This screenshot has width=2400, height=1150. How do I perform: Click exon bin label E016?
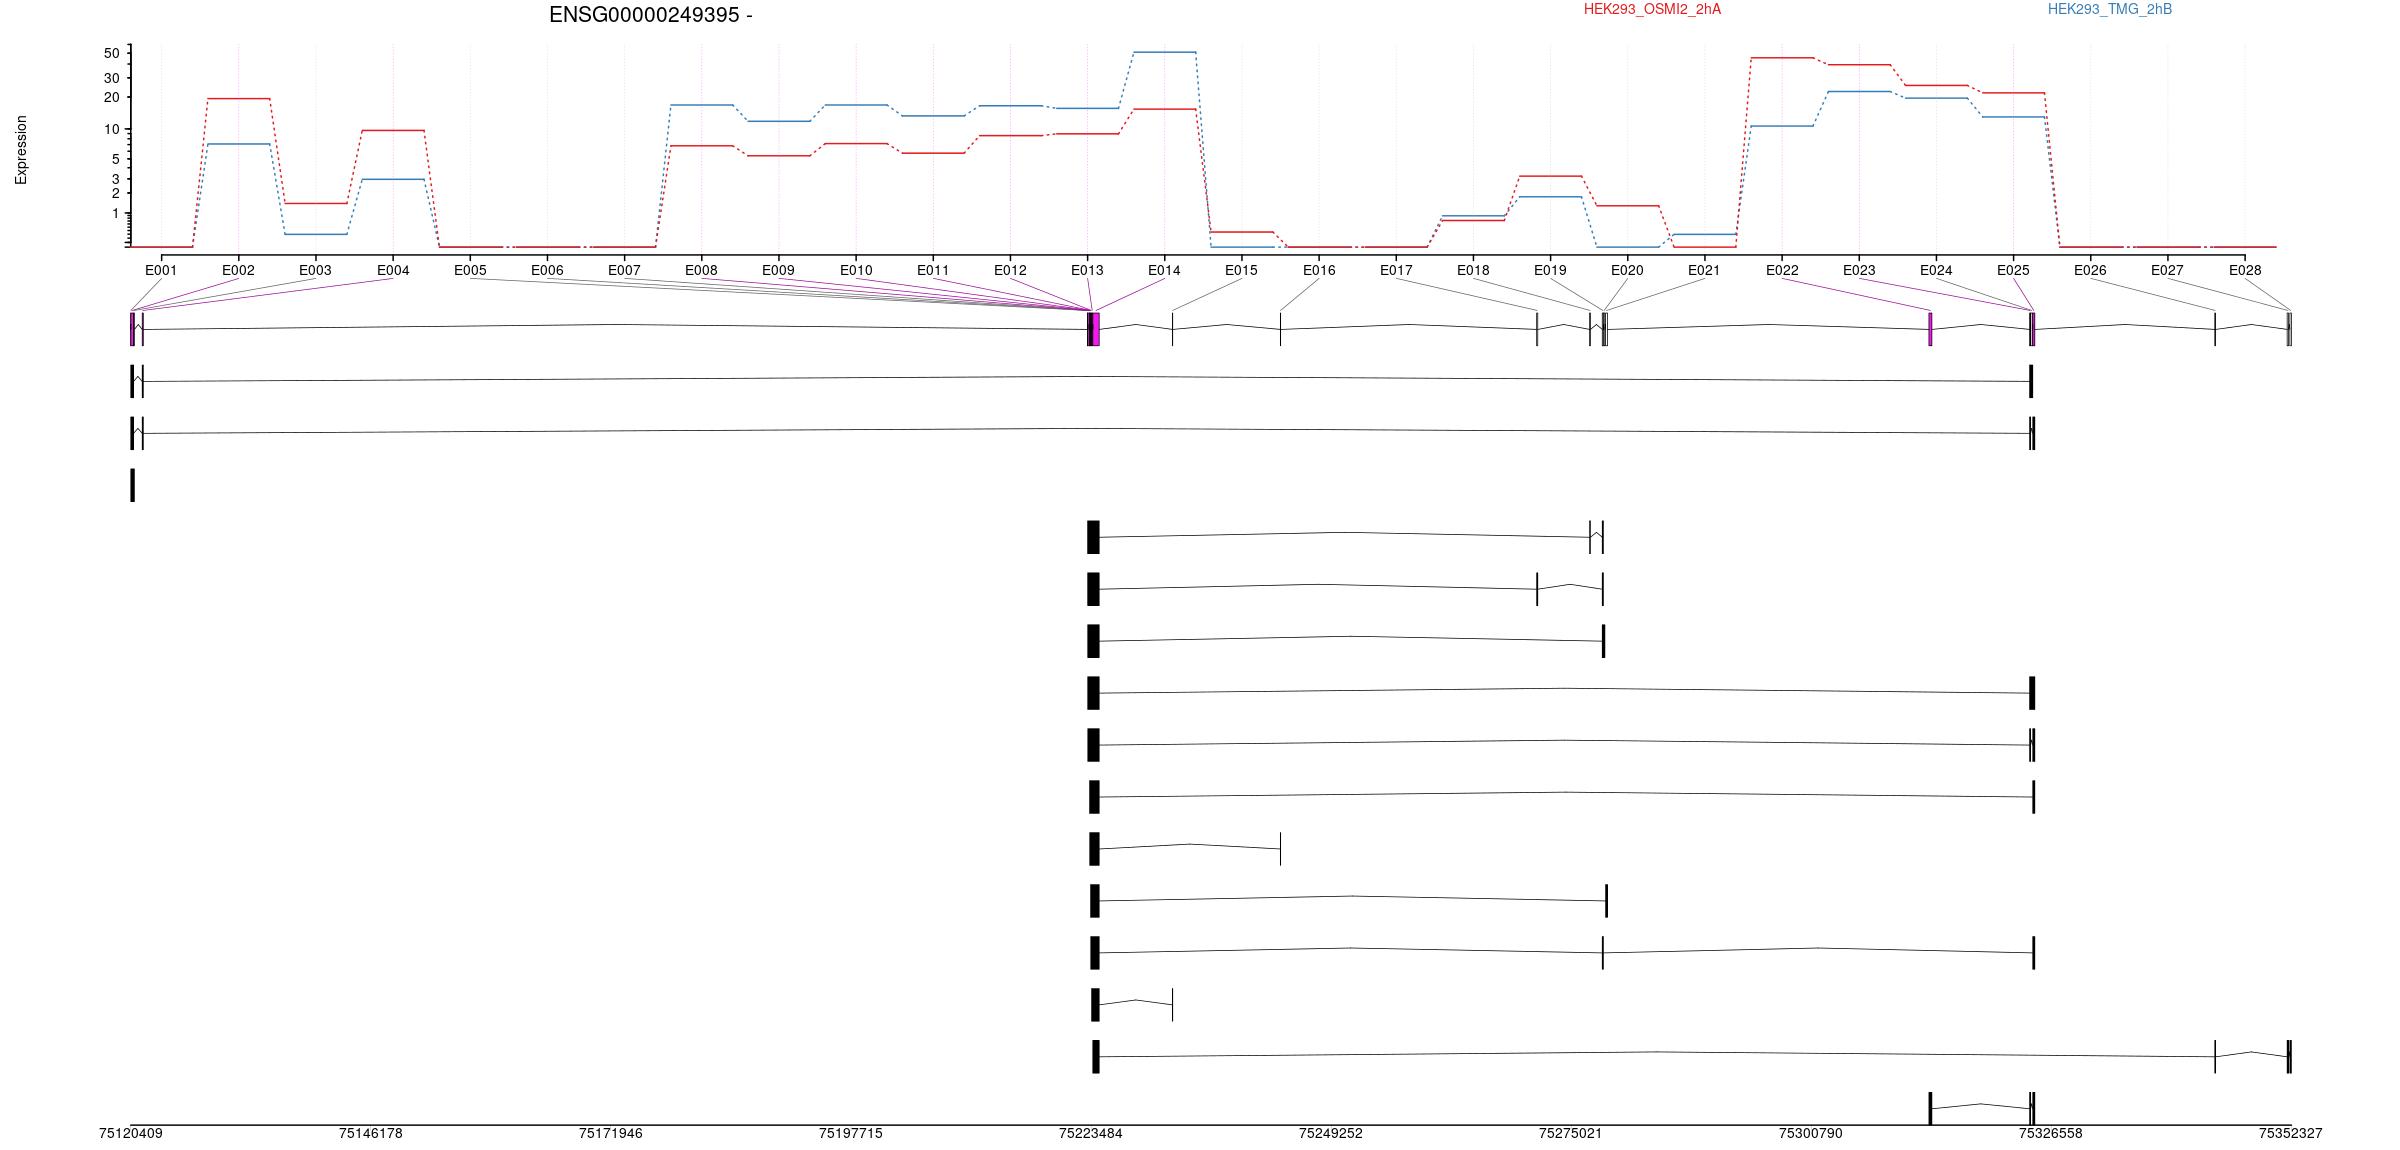[1319, 270]
